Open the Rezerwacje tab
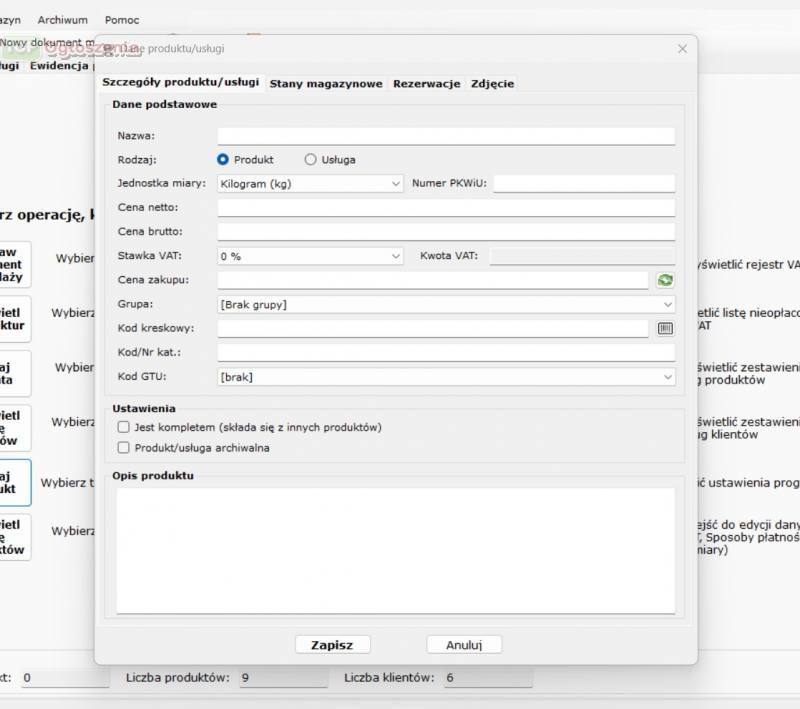 point(426,84)
